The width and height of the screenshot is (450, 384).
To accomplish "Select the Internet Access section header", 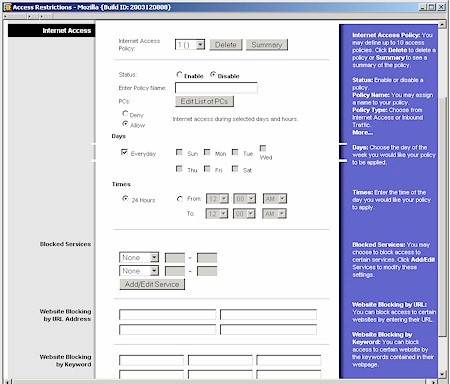I will [x=52, y=30].
